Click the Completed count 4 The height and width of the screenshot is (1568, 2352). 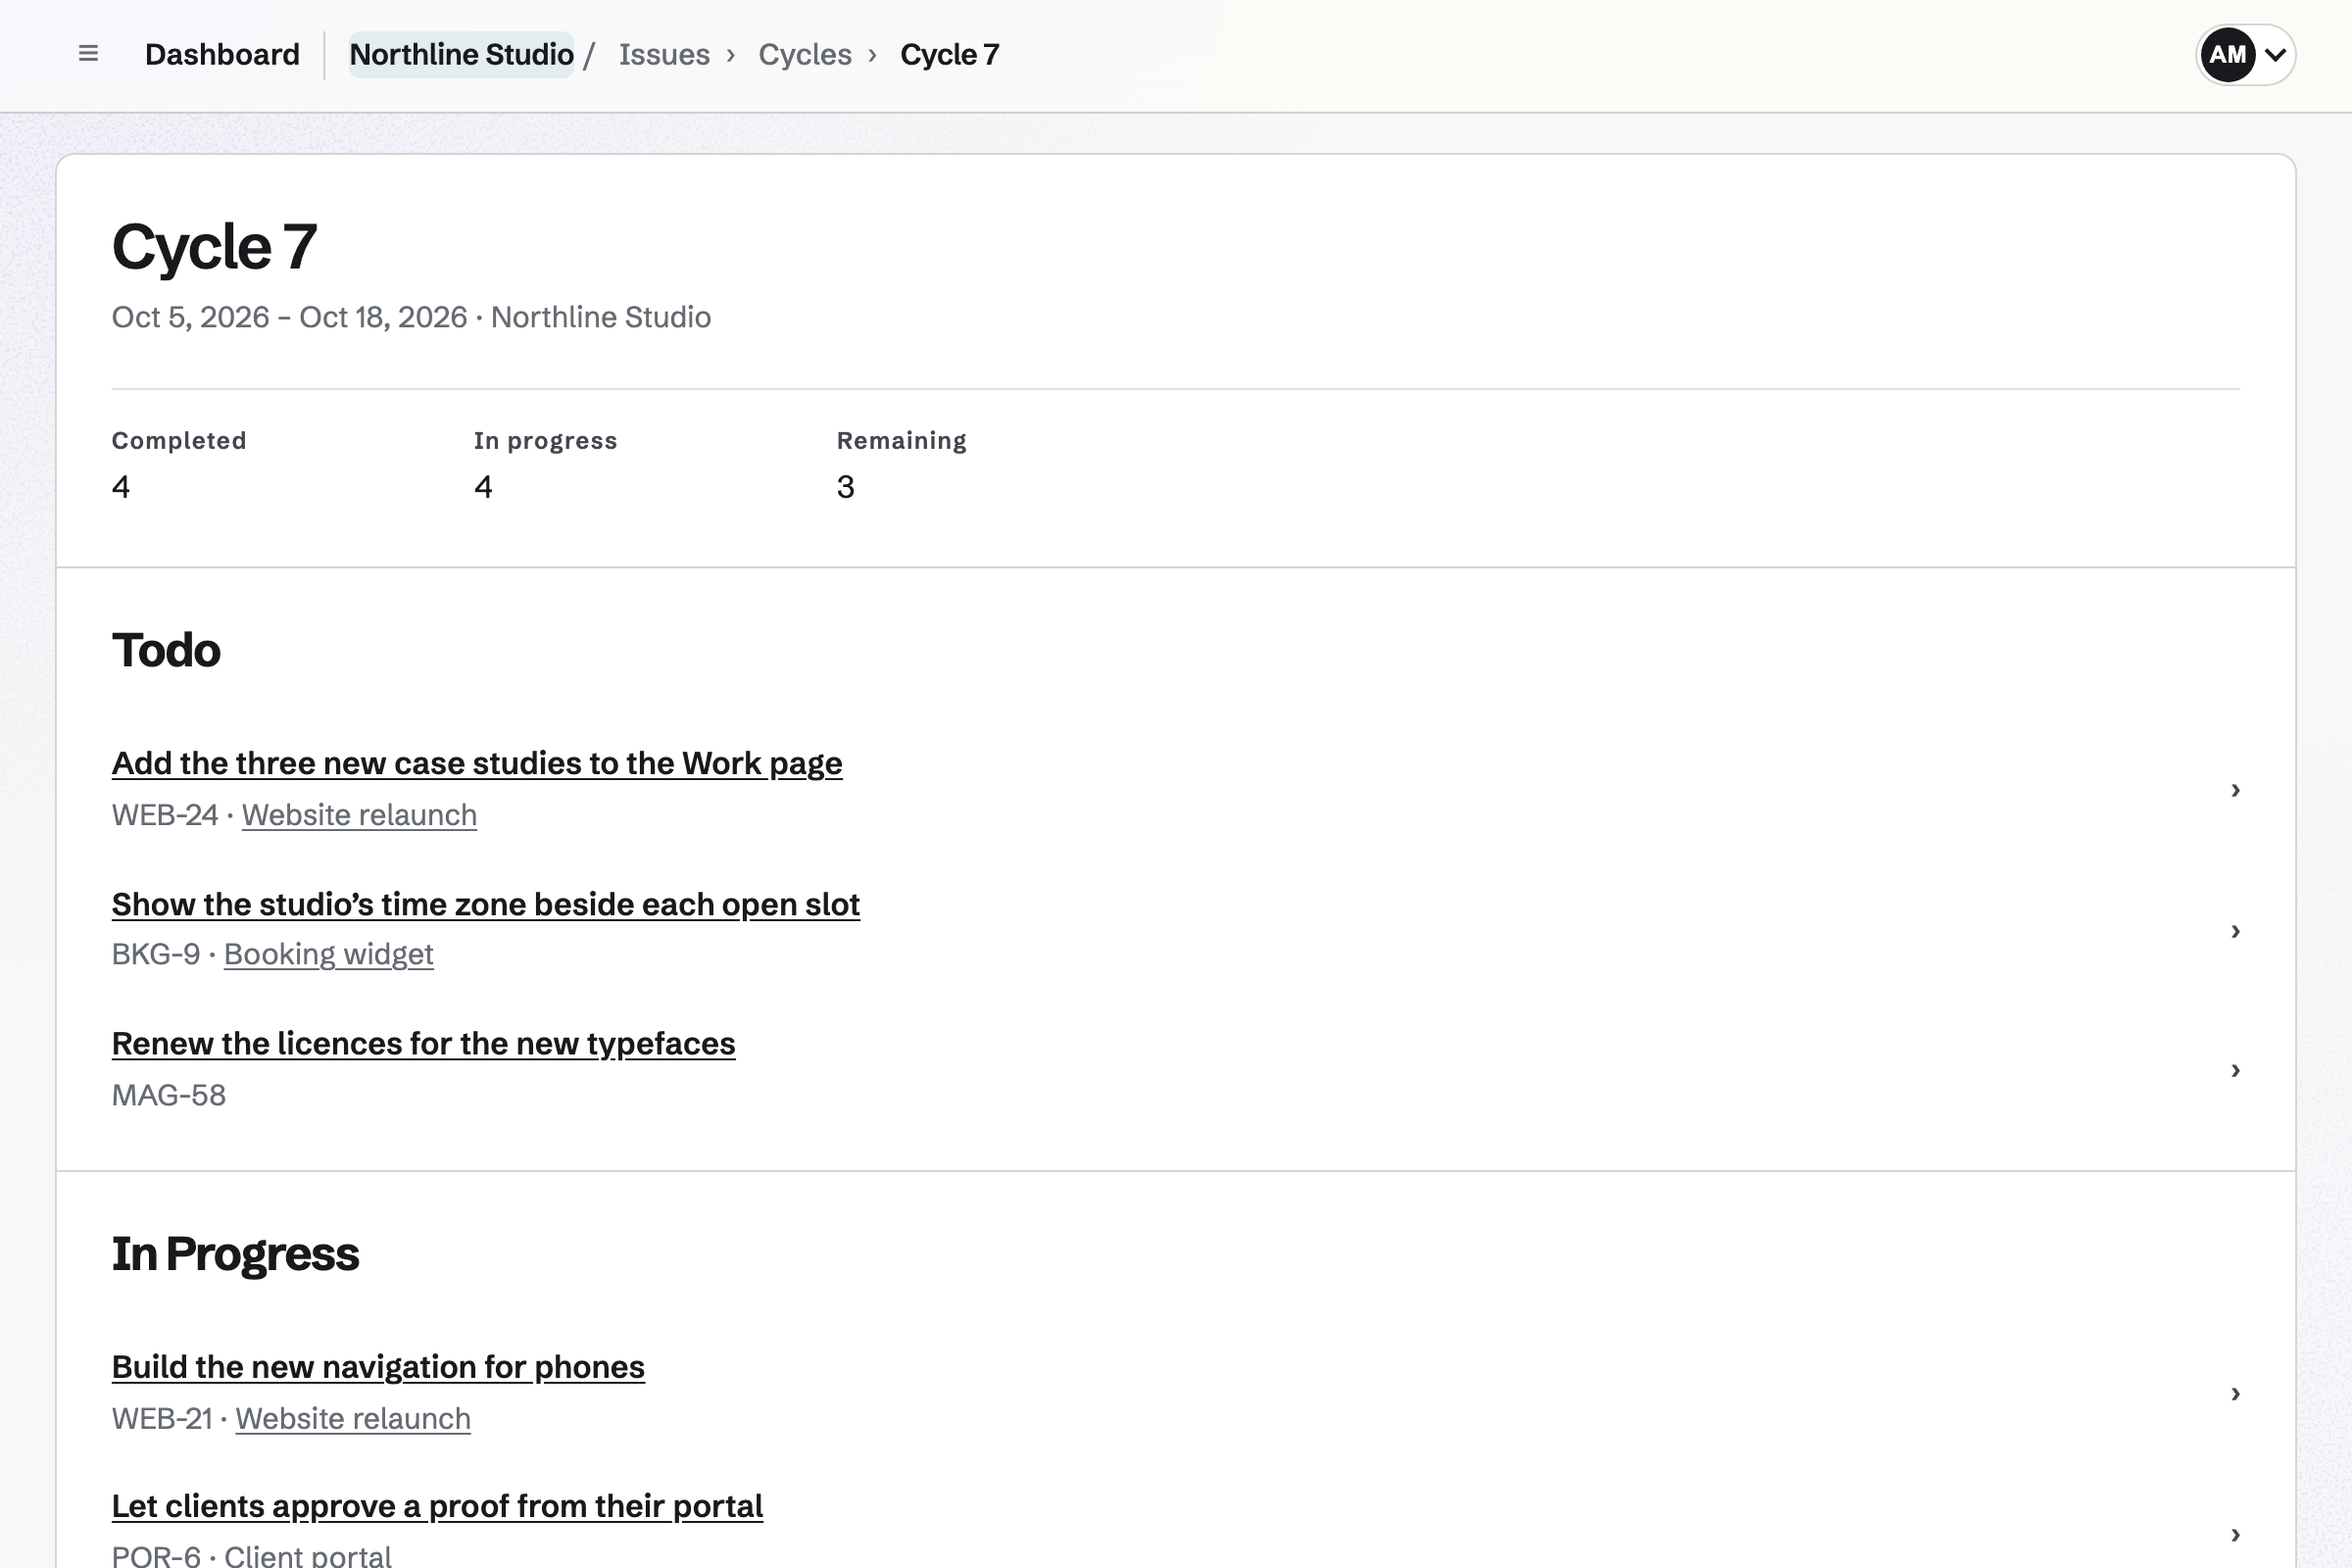(x=121, y=487)
